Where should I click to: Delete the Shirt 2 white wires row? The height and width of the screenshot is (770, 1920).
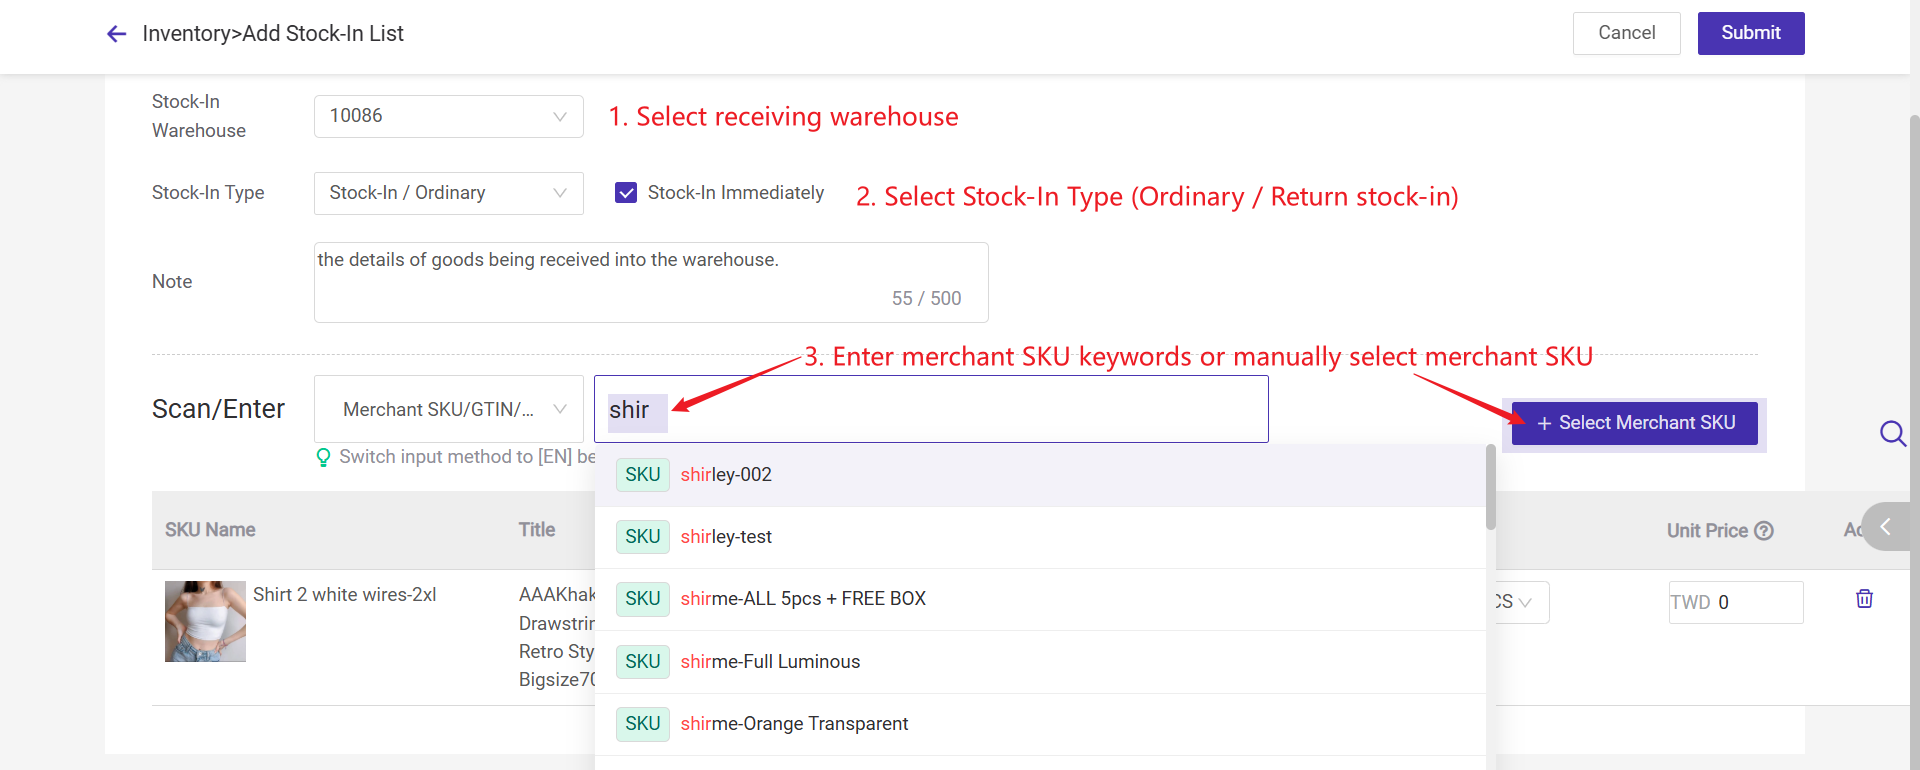(x=1864, y=599)
